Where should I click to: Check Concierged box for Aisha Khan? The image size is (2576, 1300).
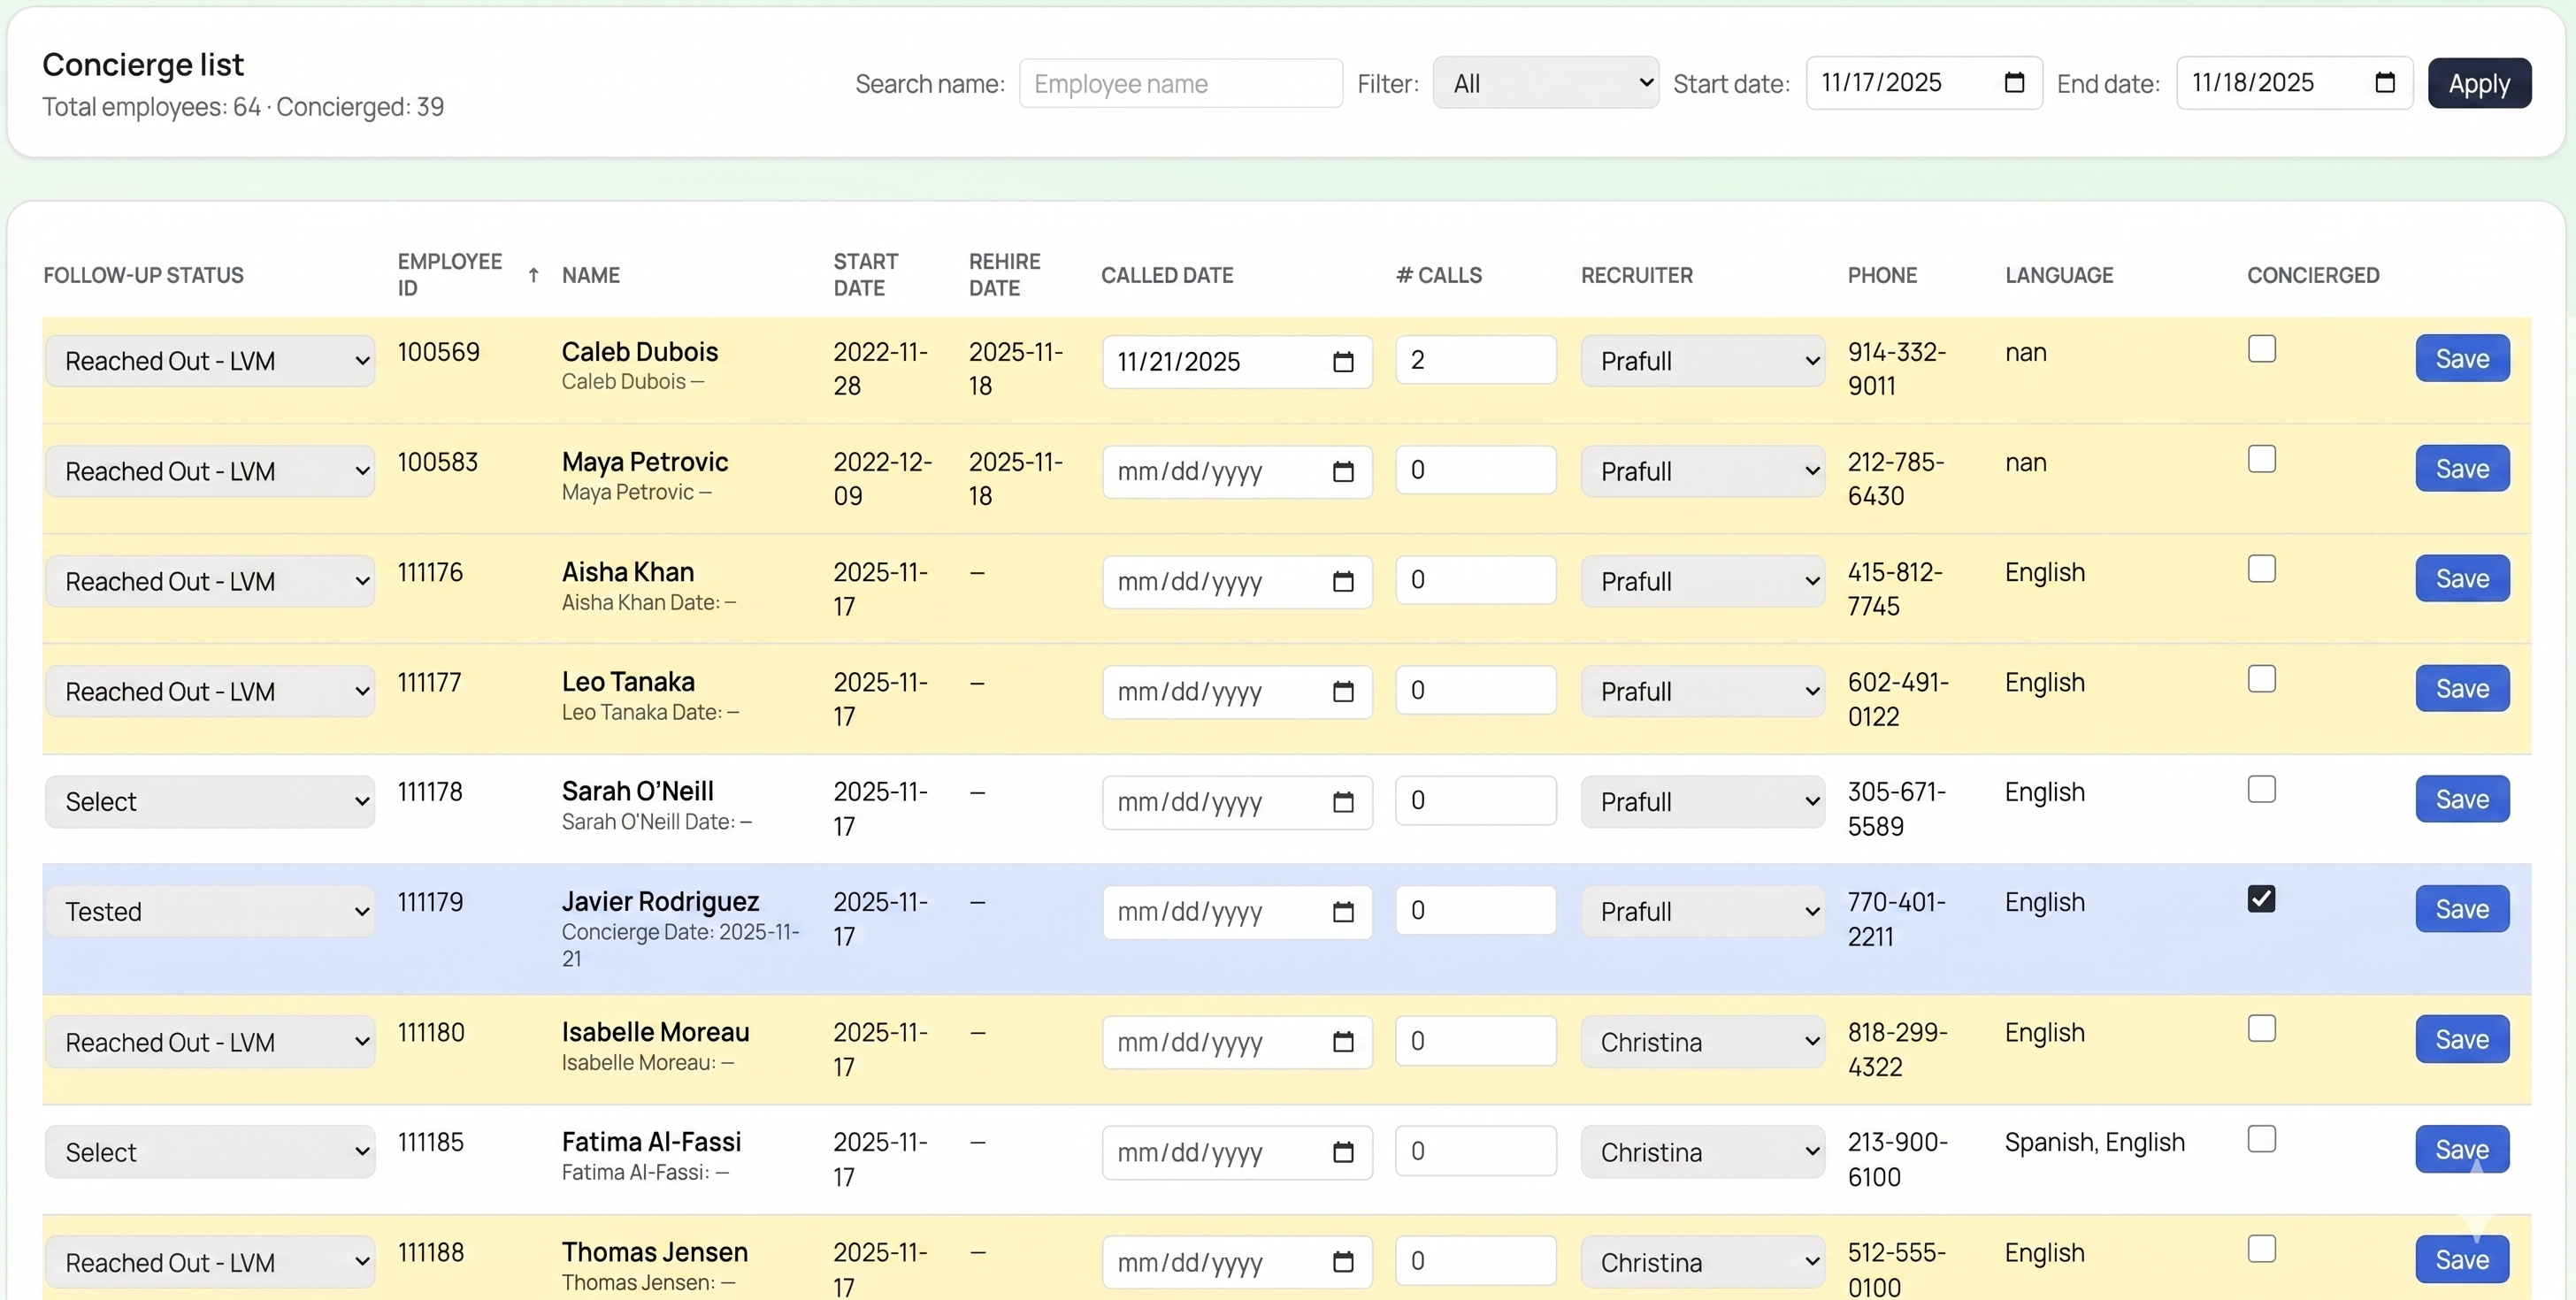(x=2261, y=569)
